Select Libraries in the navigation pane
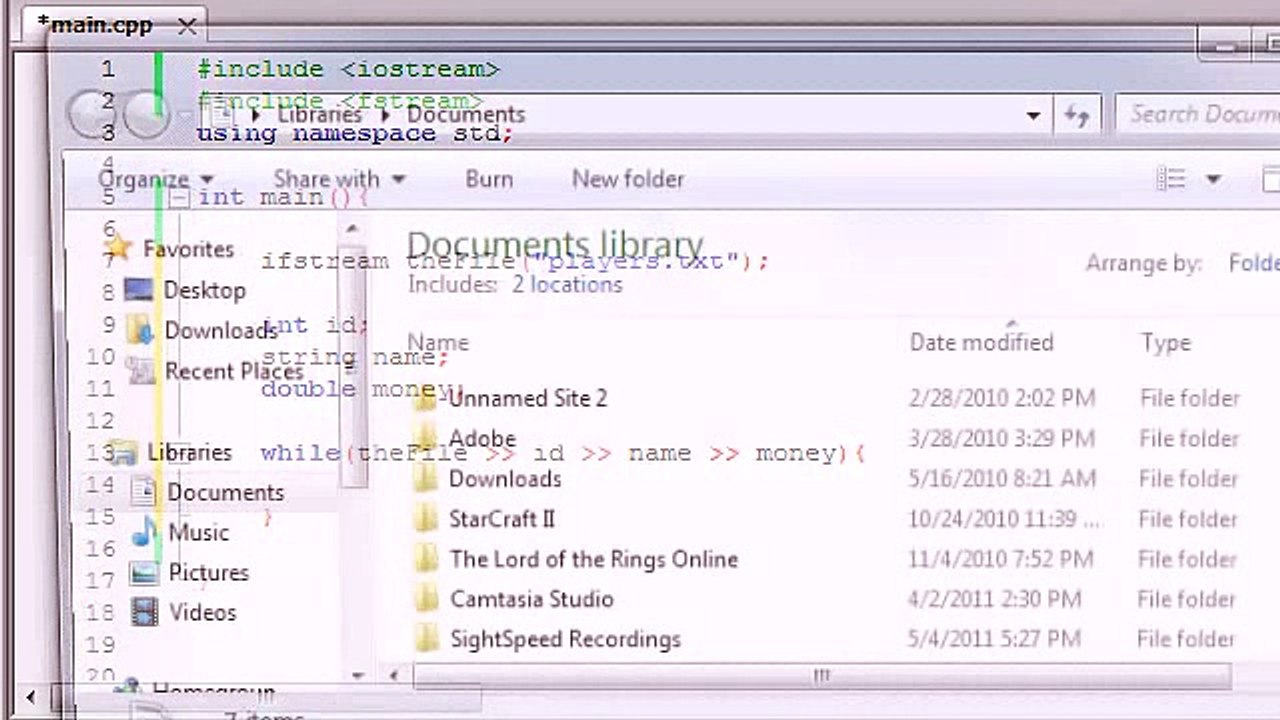This screenshot has height=720, width=1280. pos(189,452)
